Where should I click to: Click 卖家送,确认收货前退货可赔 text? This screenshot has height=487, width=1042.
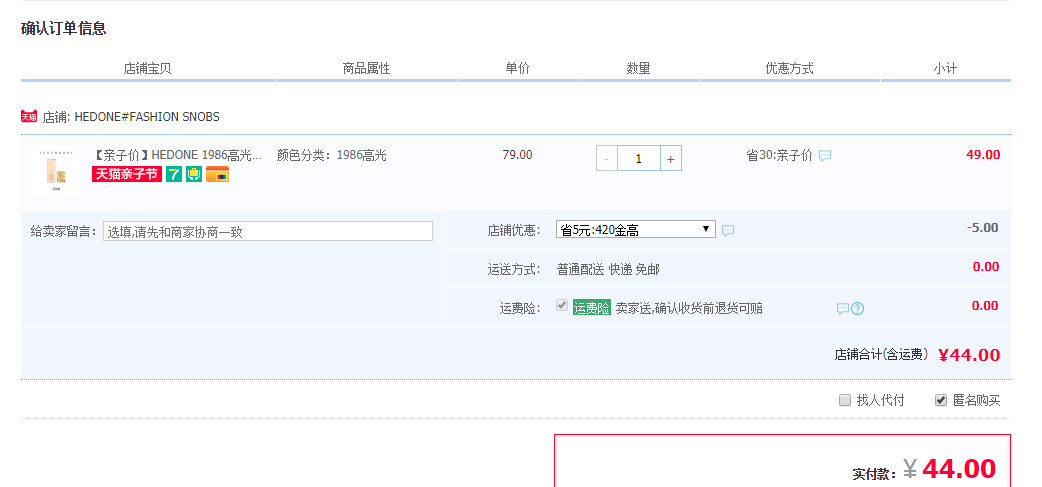click(x=689, y=308)
